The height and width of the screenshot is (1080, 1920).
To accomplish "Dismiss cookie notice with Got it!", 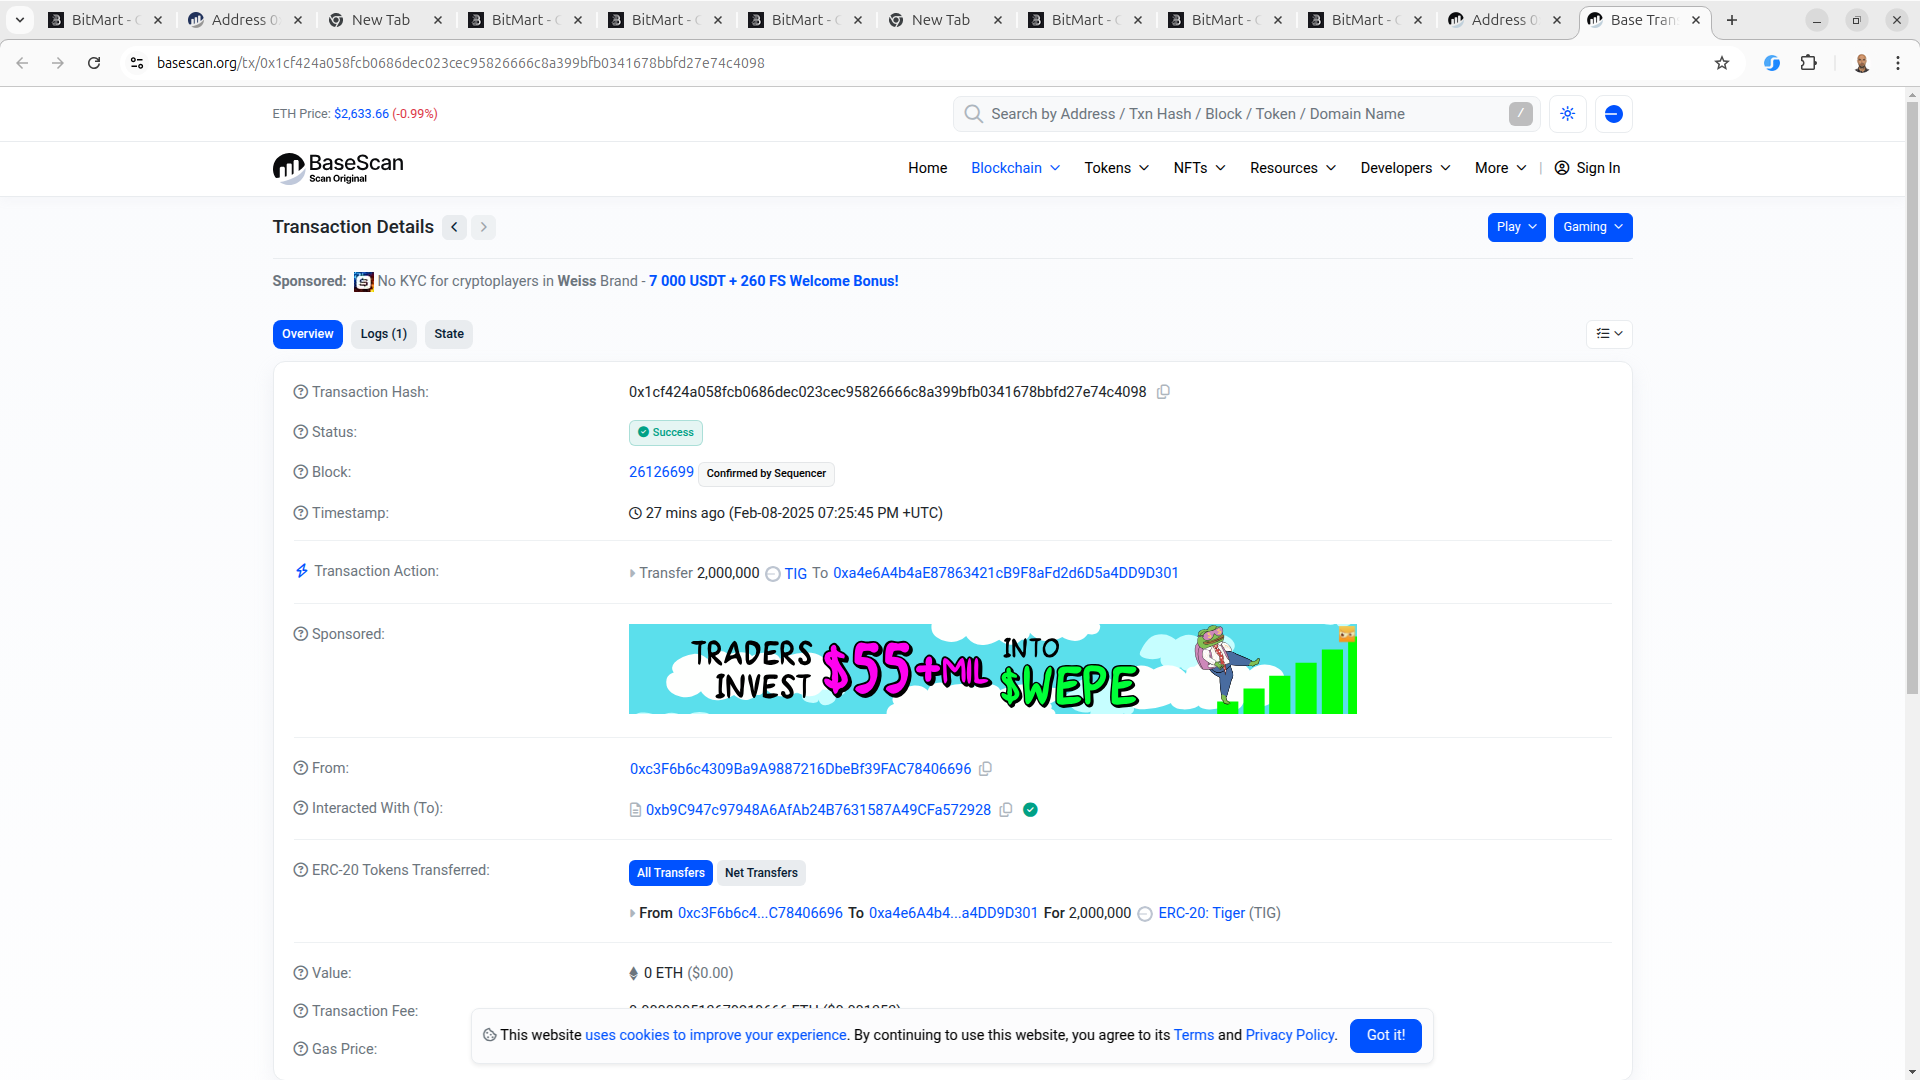I will coord(1386,1035).
